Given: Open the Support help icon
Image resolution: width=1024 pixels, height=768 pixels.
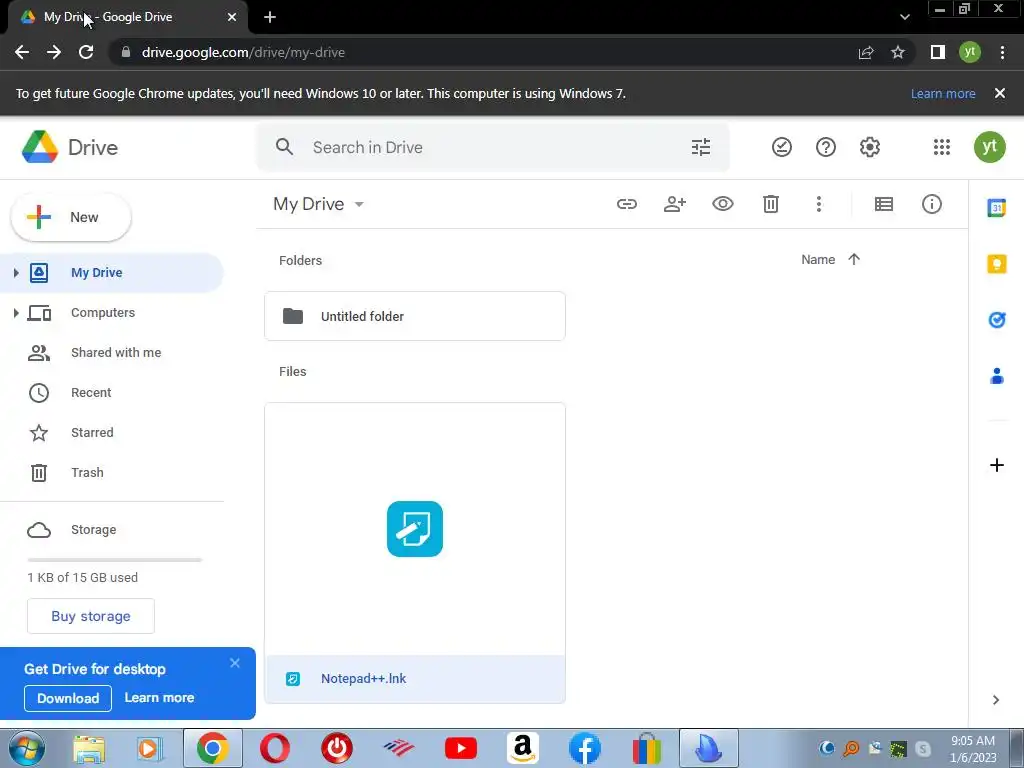Looking at the screenshot, I should (825, 147).
